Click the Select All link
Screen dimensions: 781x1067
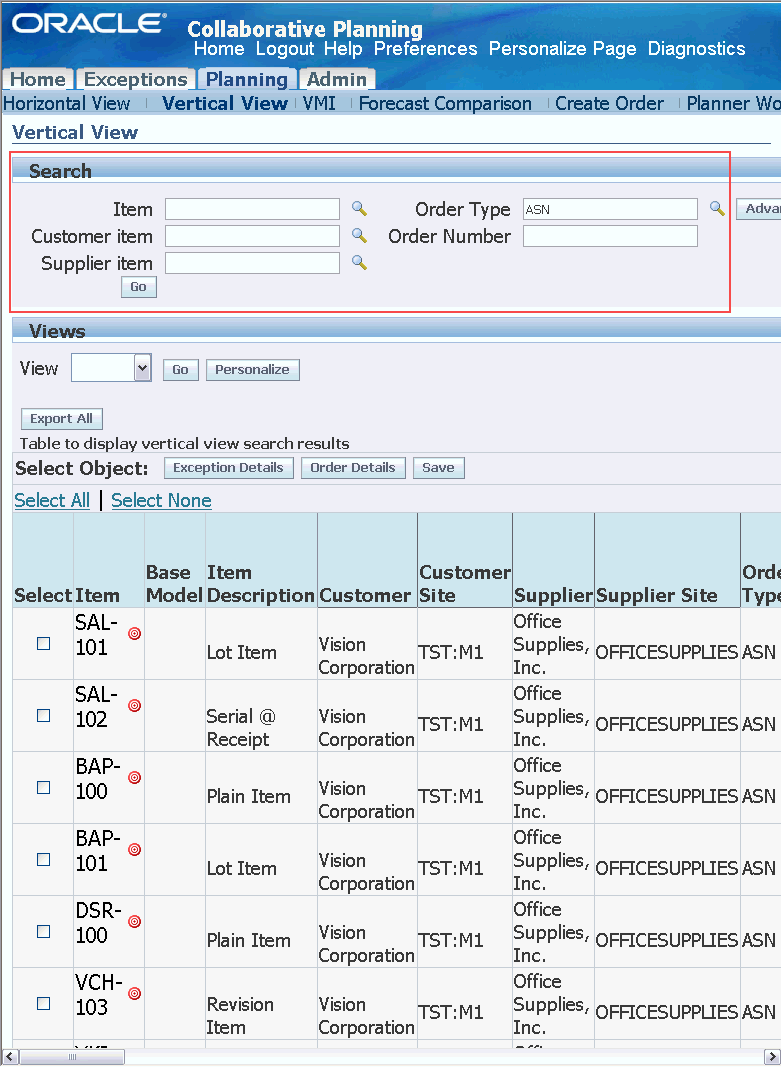click(x=52, y=500)
